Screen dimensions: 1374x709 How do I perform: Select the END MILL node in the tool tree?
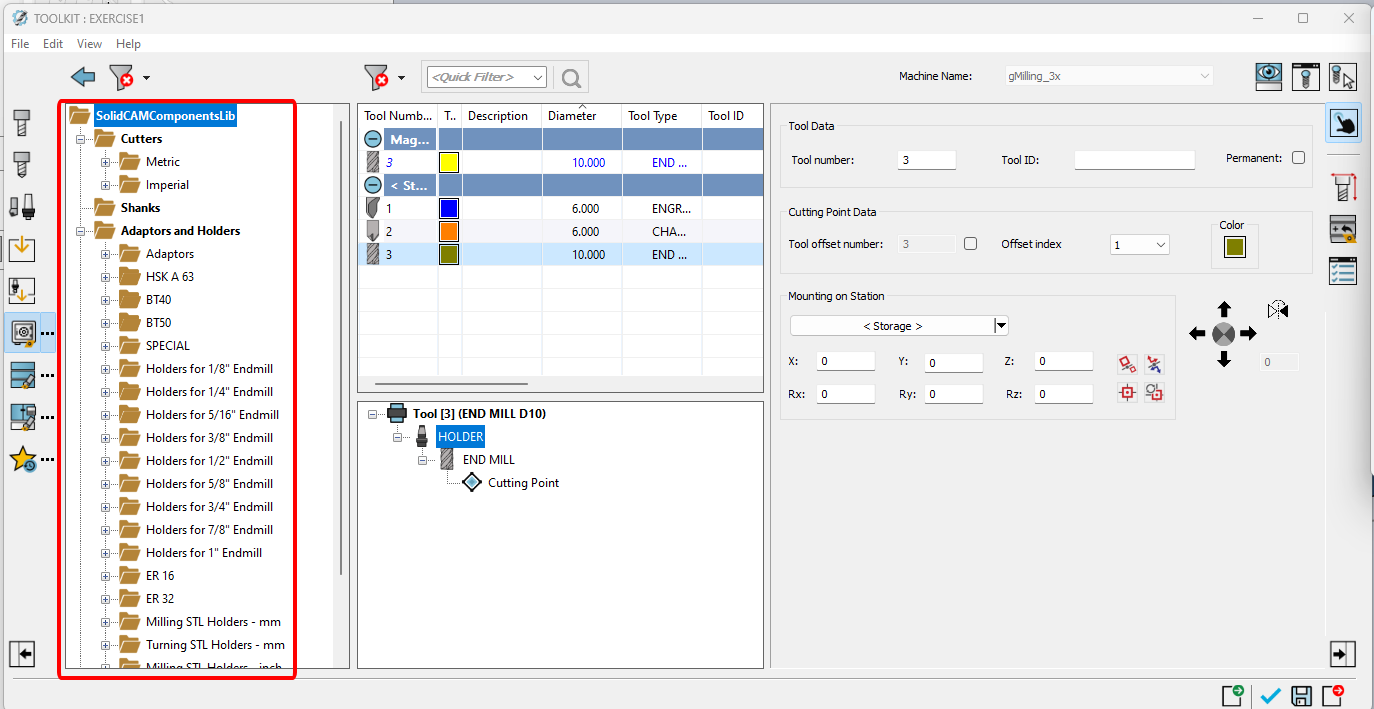pyautogui.click(x=488, y=460)
